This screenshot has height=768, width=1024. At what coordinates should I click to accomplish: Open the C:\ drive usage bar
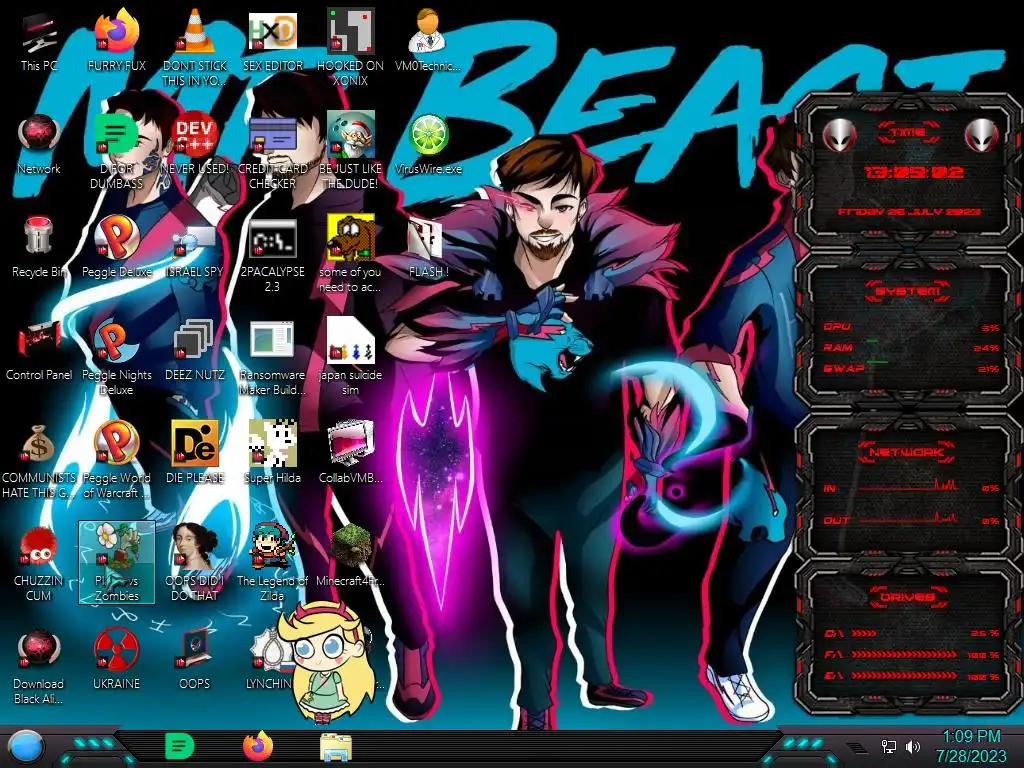tap(912, 633)
